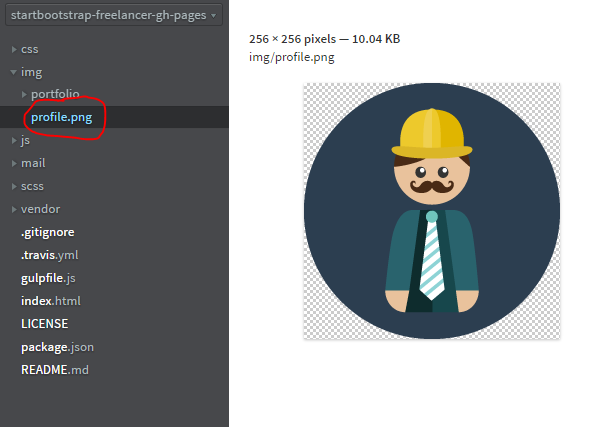
Task: Open README.md in the tree
Action: click(55, 370)
